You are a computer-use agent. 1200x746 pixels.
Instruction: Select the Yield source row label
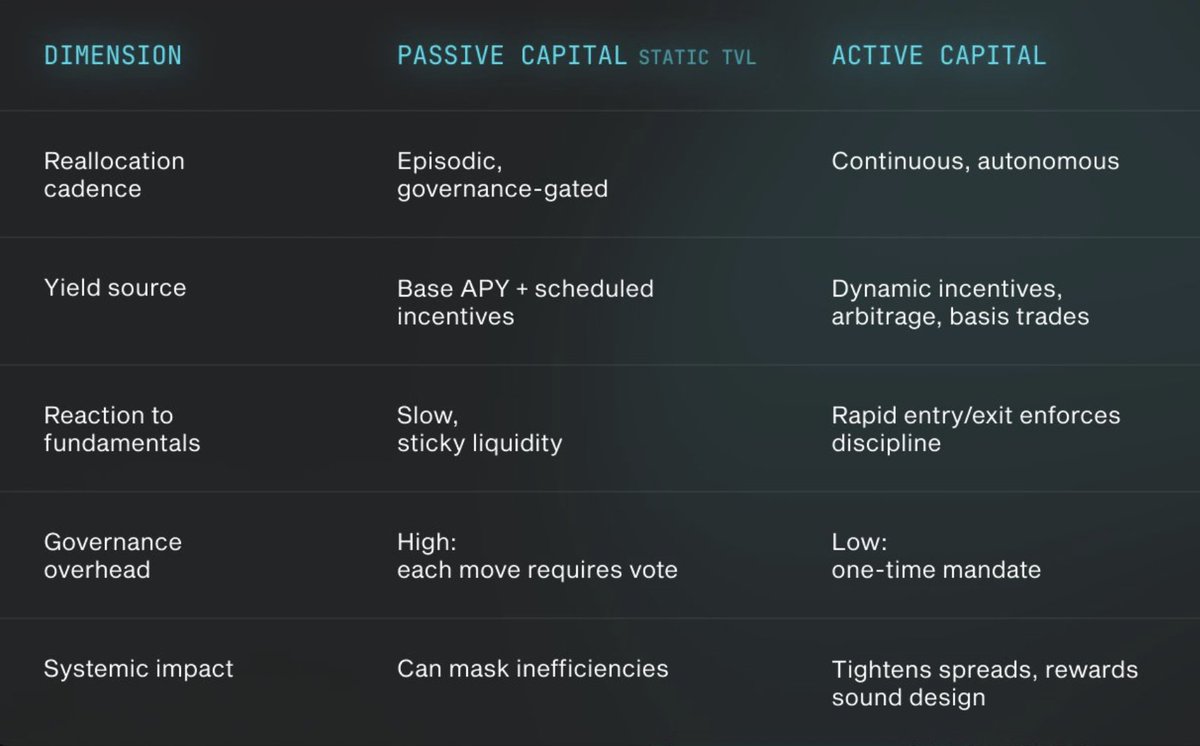click(115, 288)
